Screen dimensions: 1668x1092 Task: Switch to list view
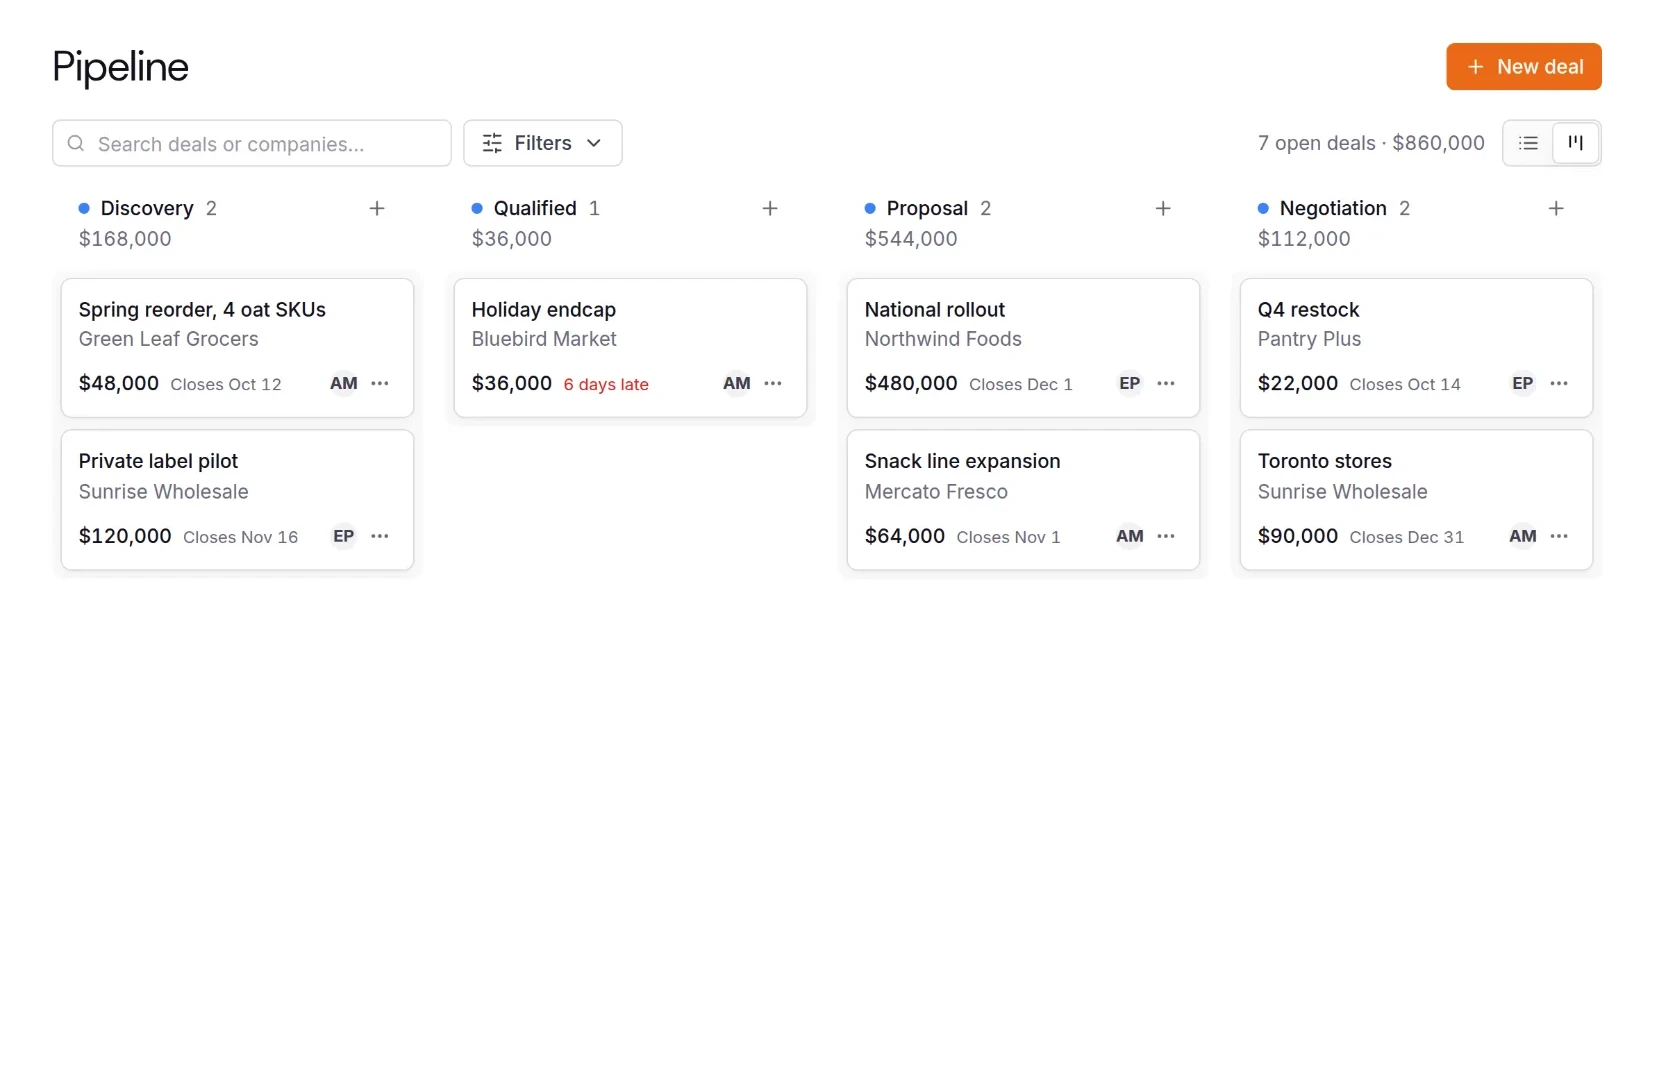coord(1528,143)
